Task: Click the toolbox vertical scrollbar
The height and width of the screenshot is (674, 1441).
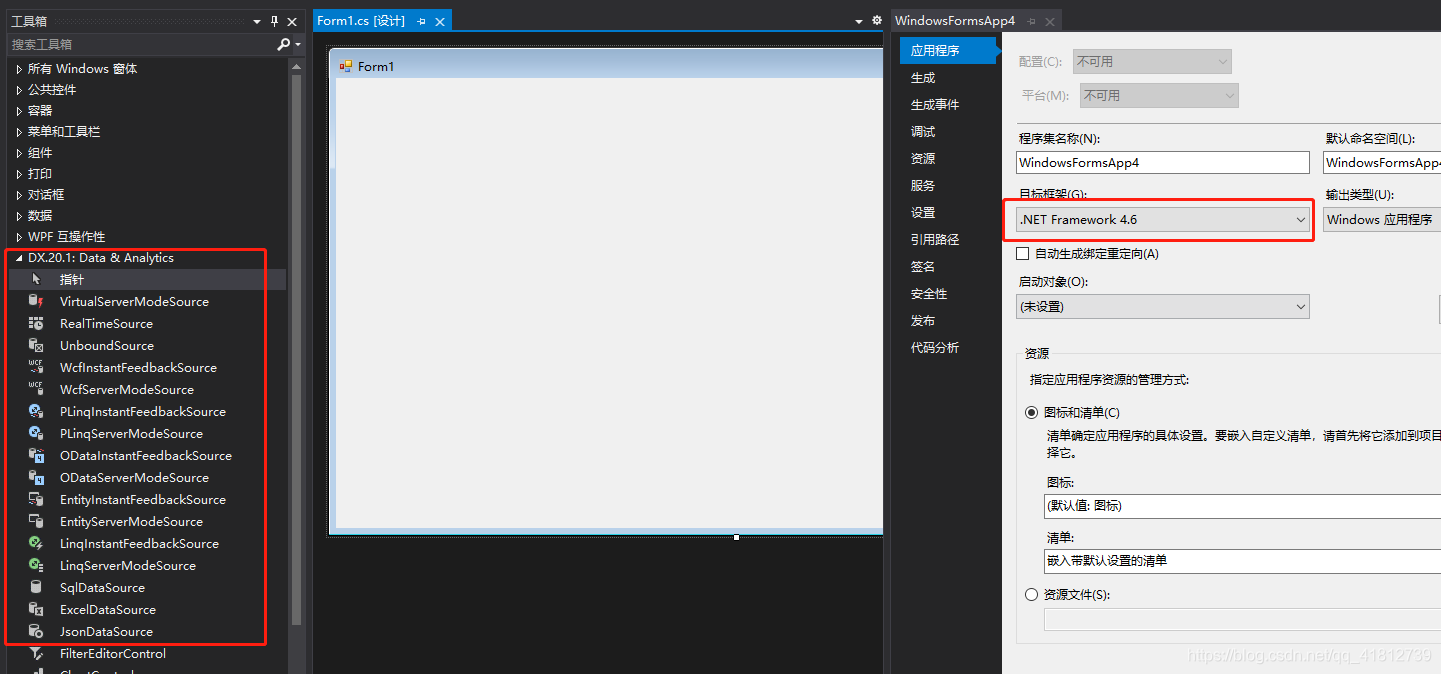Action: pyautogui.click(x=296, y=350)
